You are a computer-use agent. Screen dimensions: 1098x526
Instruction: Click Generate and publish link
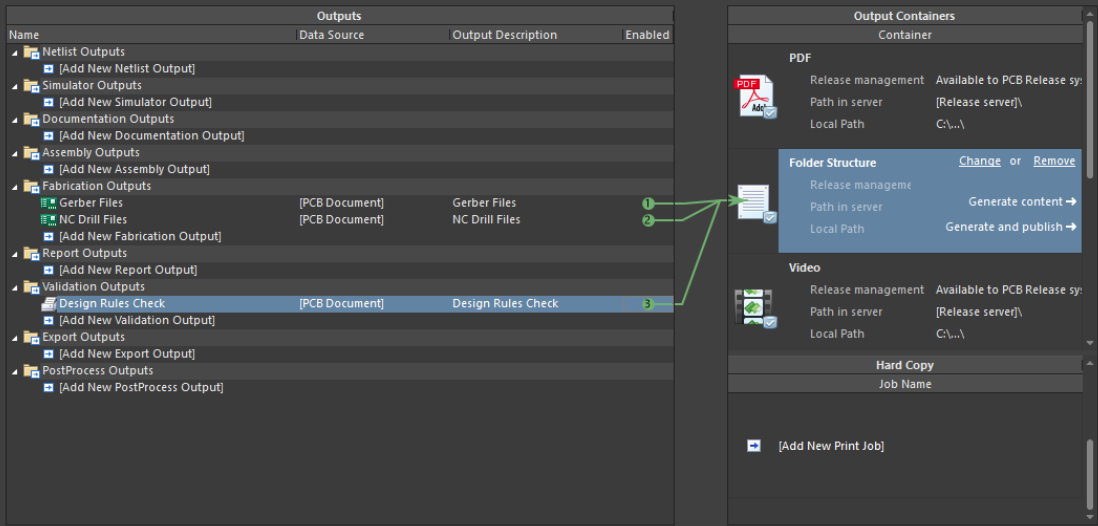[1010, 227]
